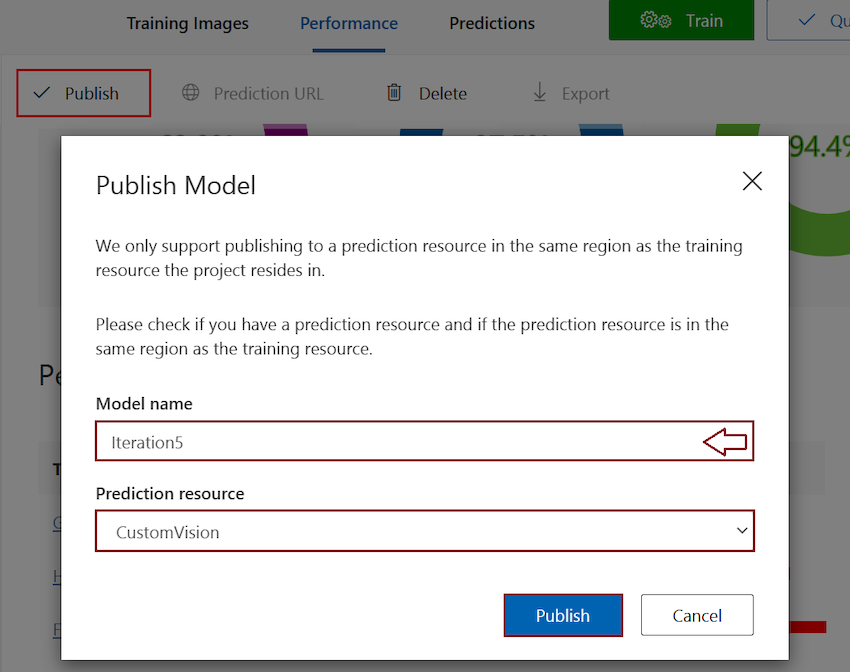Click the trash can Delete icon

(x=394, y=93)
